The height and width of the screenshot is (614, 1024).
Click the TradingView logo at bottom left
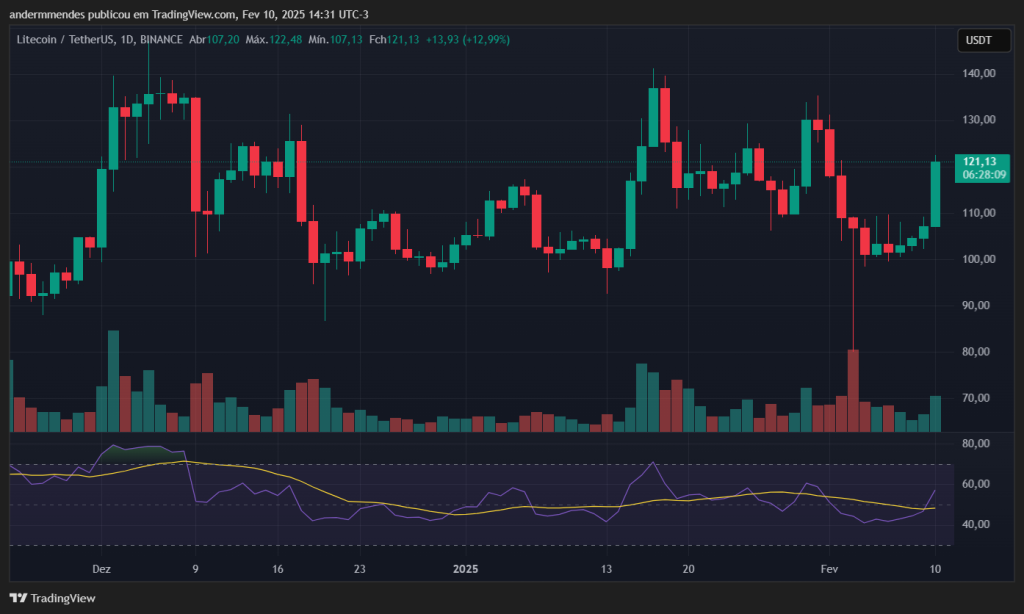tap(52, 598)
